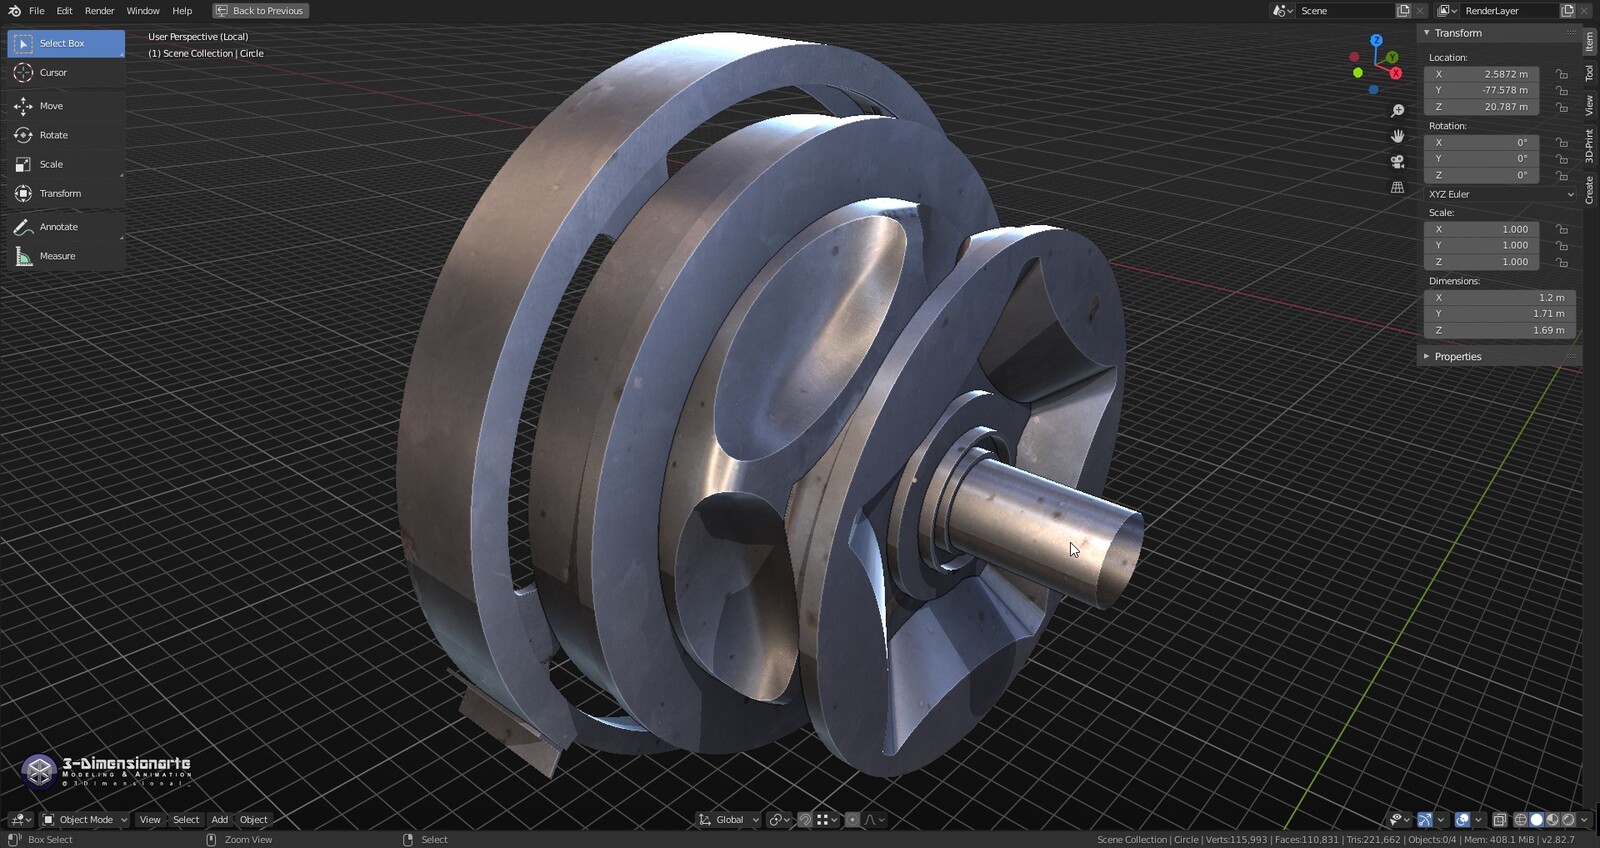Pick the Rotate tool
The height and width of the screenshot is (848, 1600).
(66, 135)
